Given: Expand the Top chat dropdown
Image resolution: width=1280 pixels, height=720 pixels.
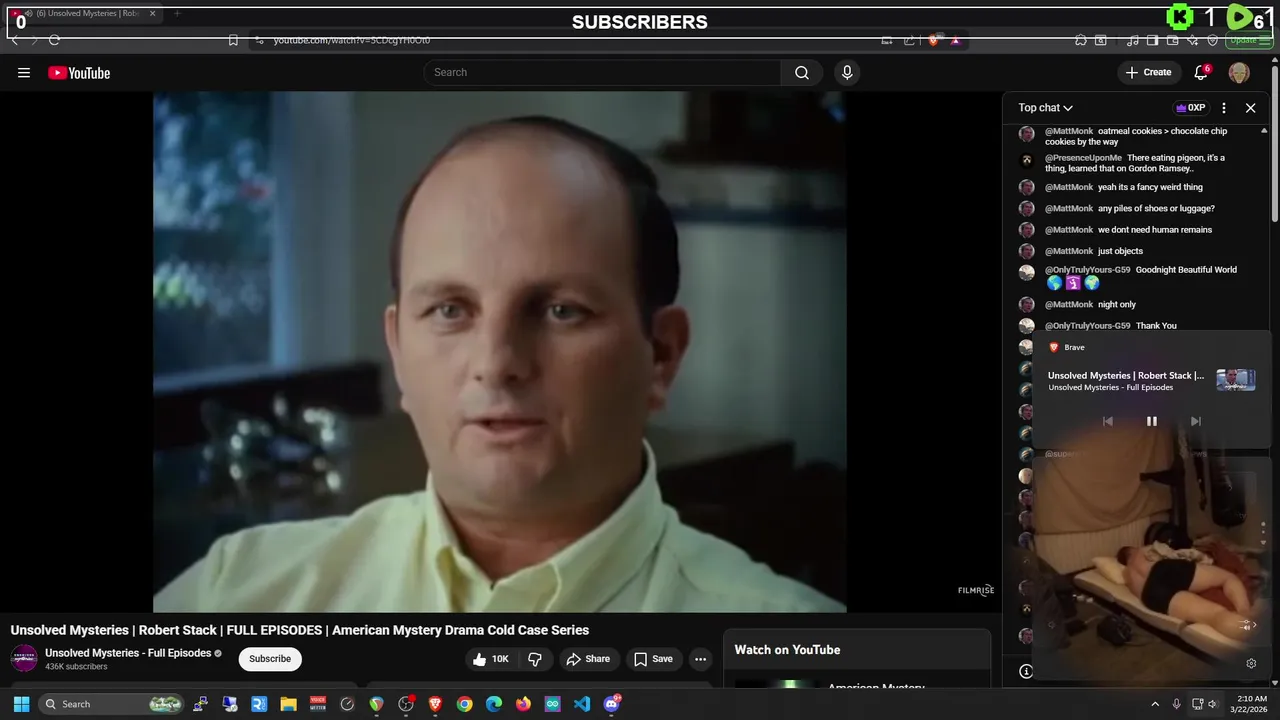Looking at the screenshot, I should click(1045, 107).
